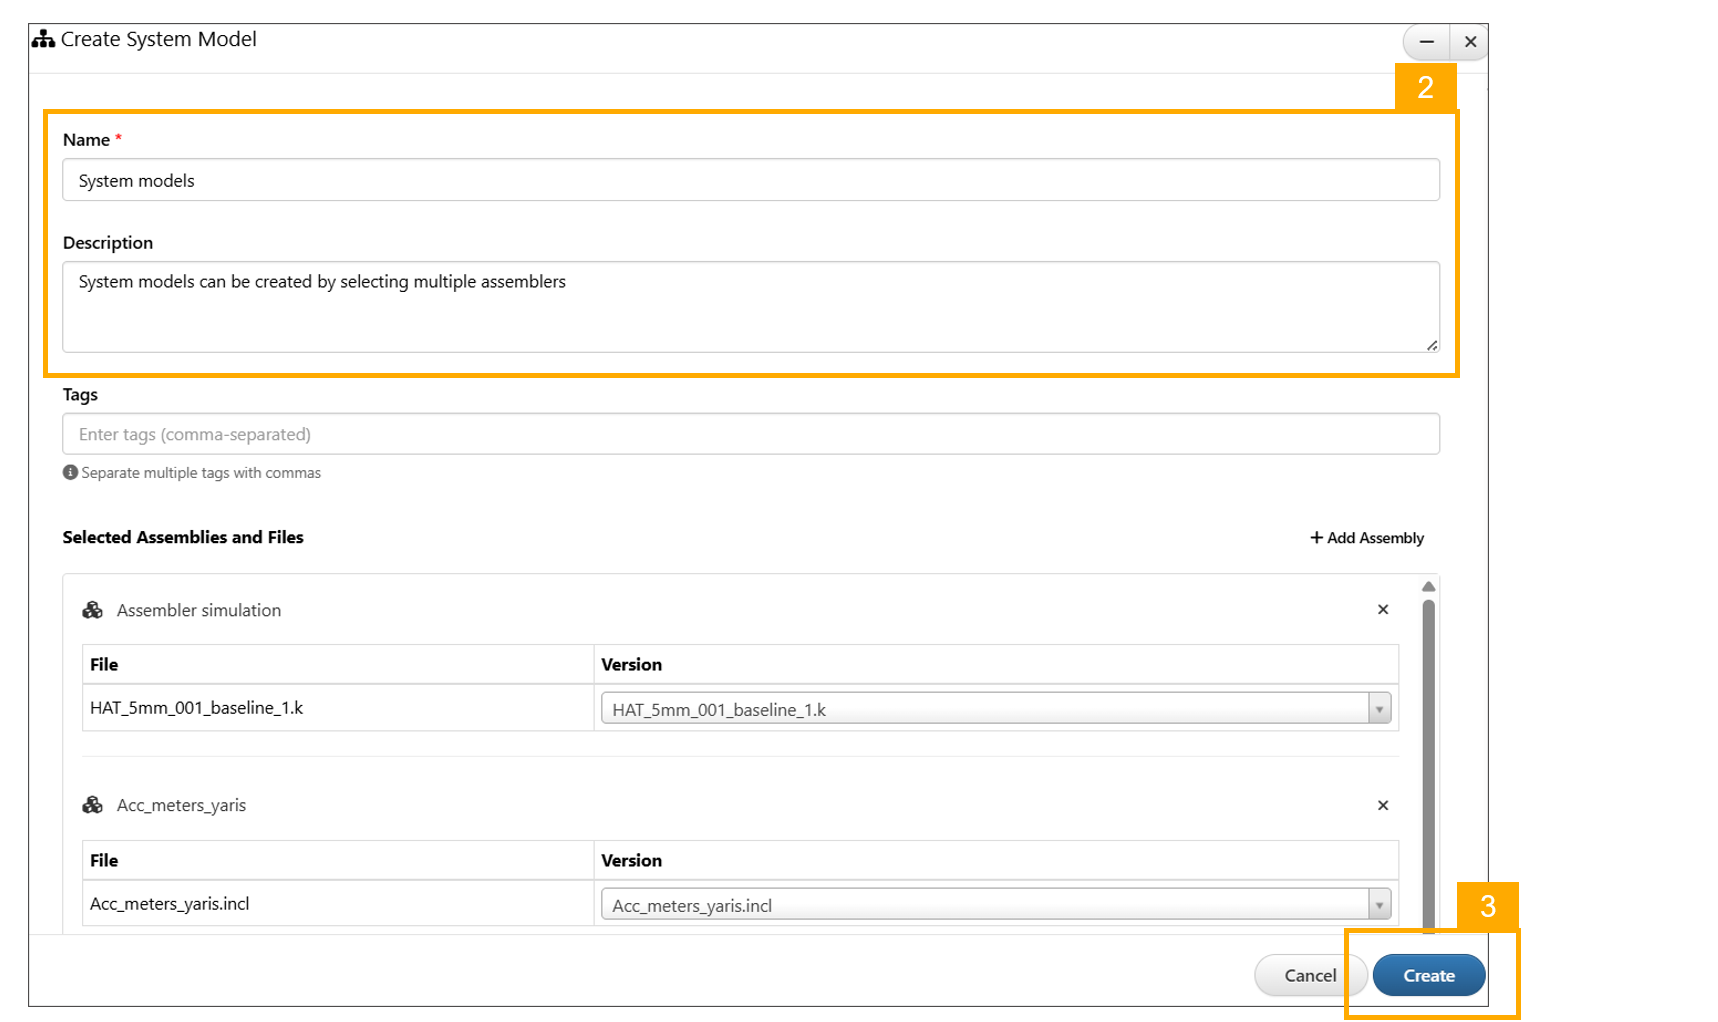
Task: Click the Assembler simulation assembly icon
Action: click(93, 610)
